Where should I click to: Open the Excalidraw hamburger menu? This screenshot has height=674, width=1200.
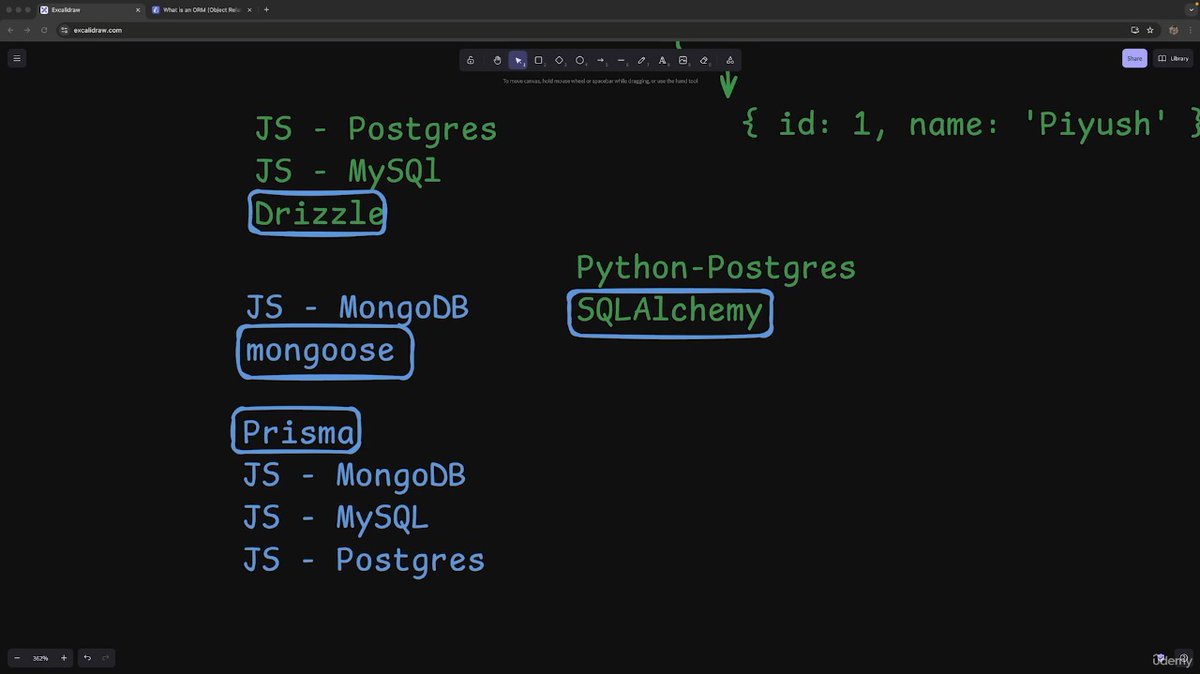[x=16, y=58]
